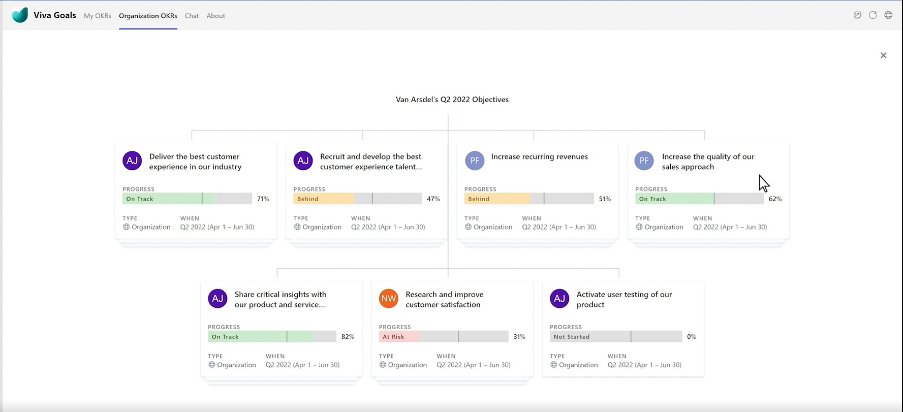Reload the tab using the refresh icon

[x=873, y=16]
